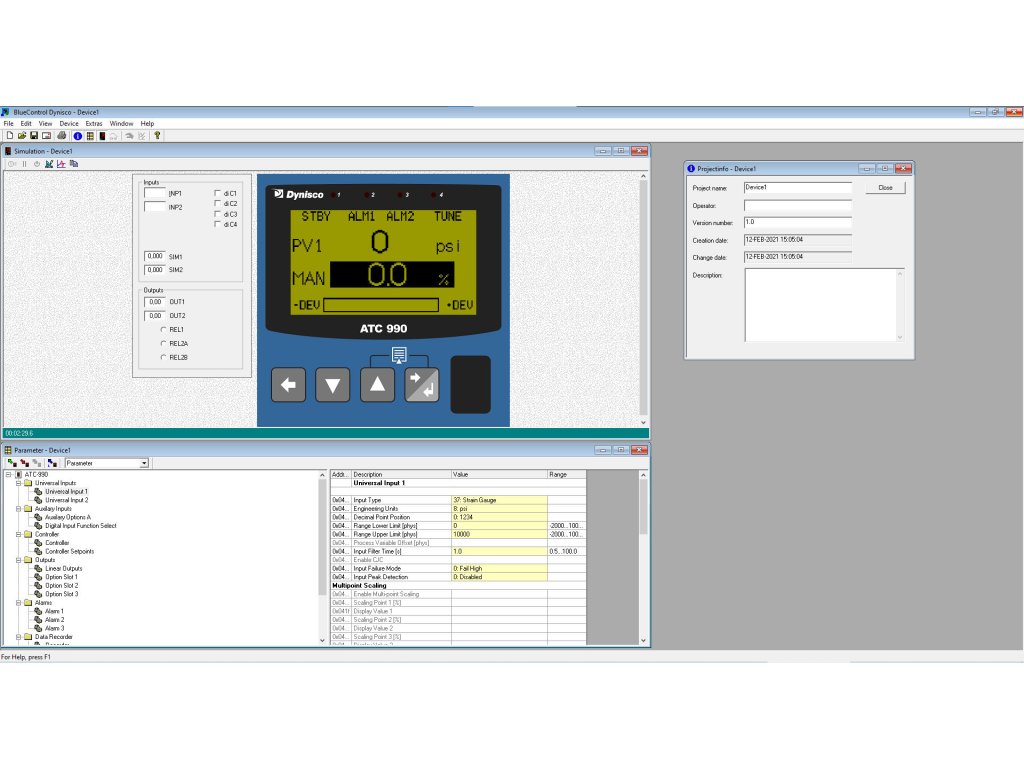Click the Print toolbar icon
This screenshot has width=1024, height=768.
click(x=61, y=136)
